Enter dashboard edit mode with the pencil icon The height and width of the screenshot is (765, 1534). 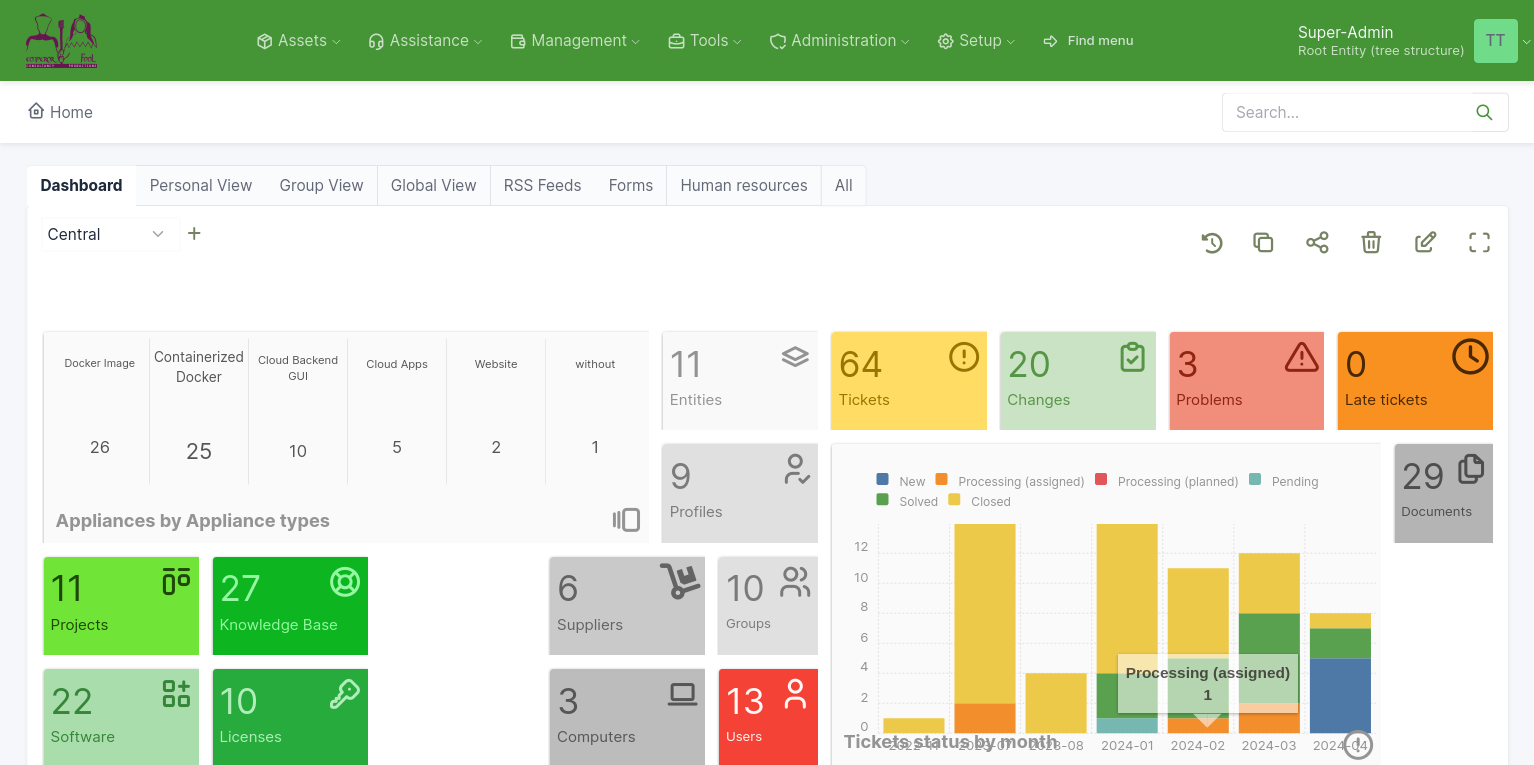point(1425,242)
